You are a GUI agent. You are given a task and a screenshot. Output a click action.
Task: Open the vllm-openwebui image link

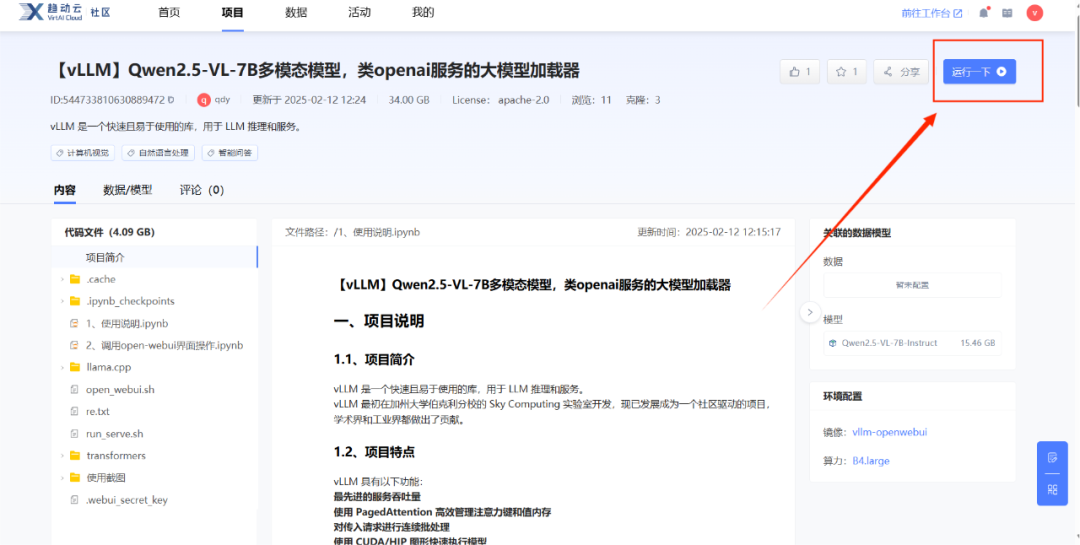tap(891, 432)
